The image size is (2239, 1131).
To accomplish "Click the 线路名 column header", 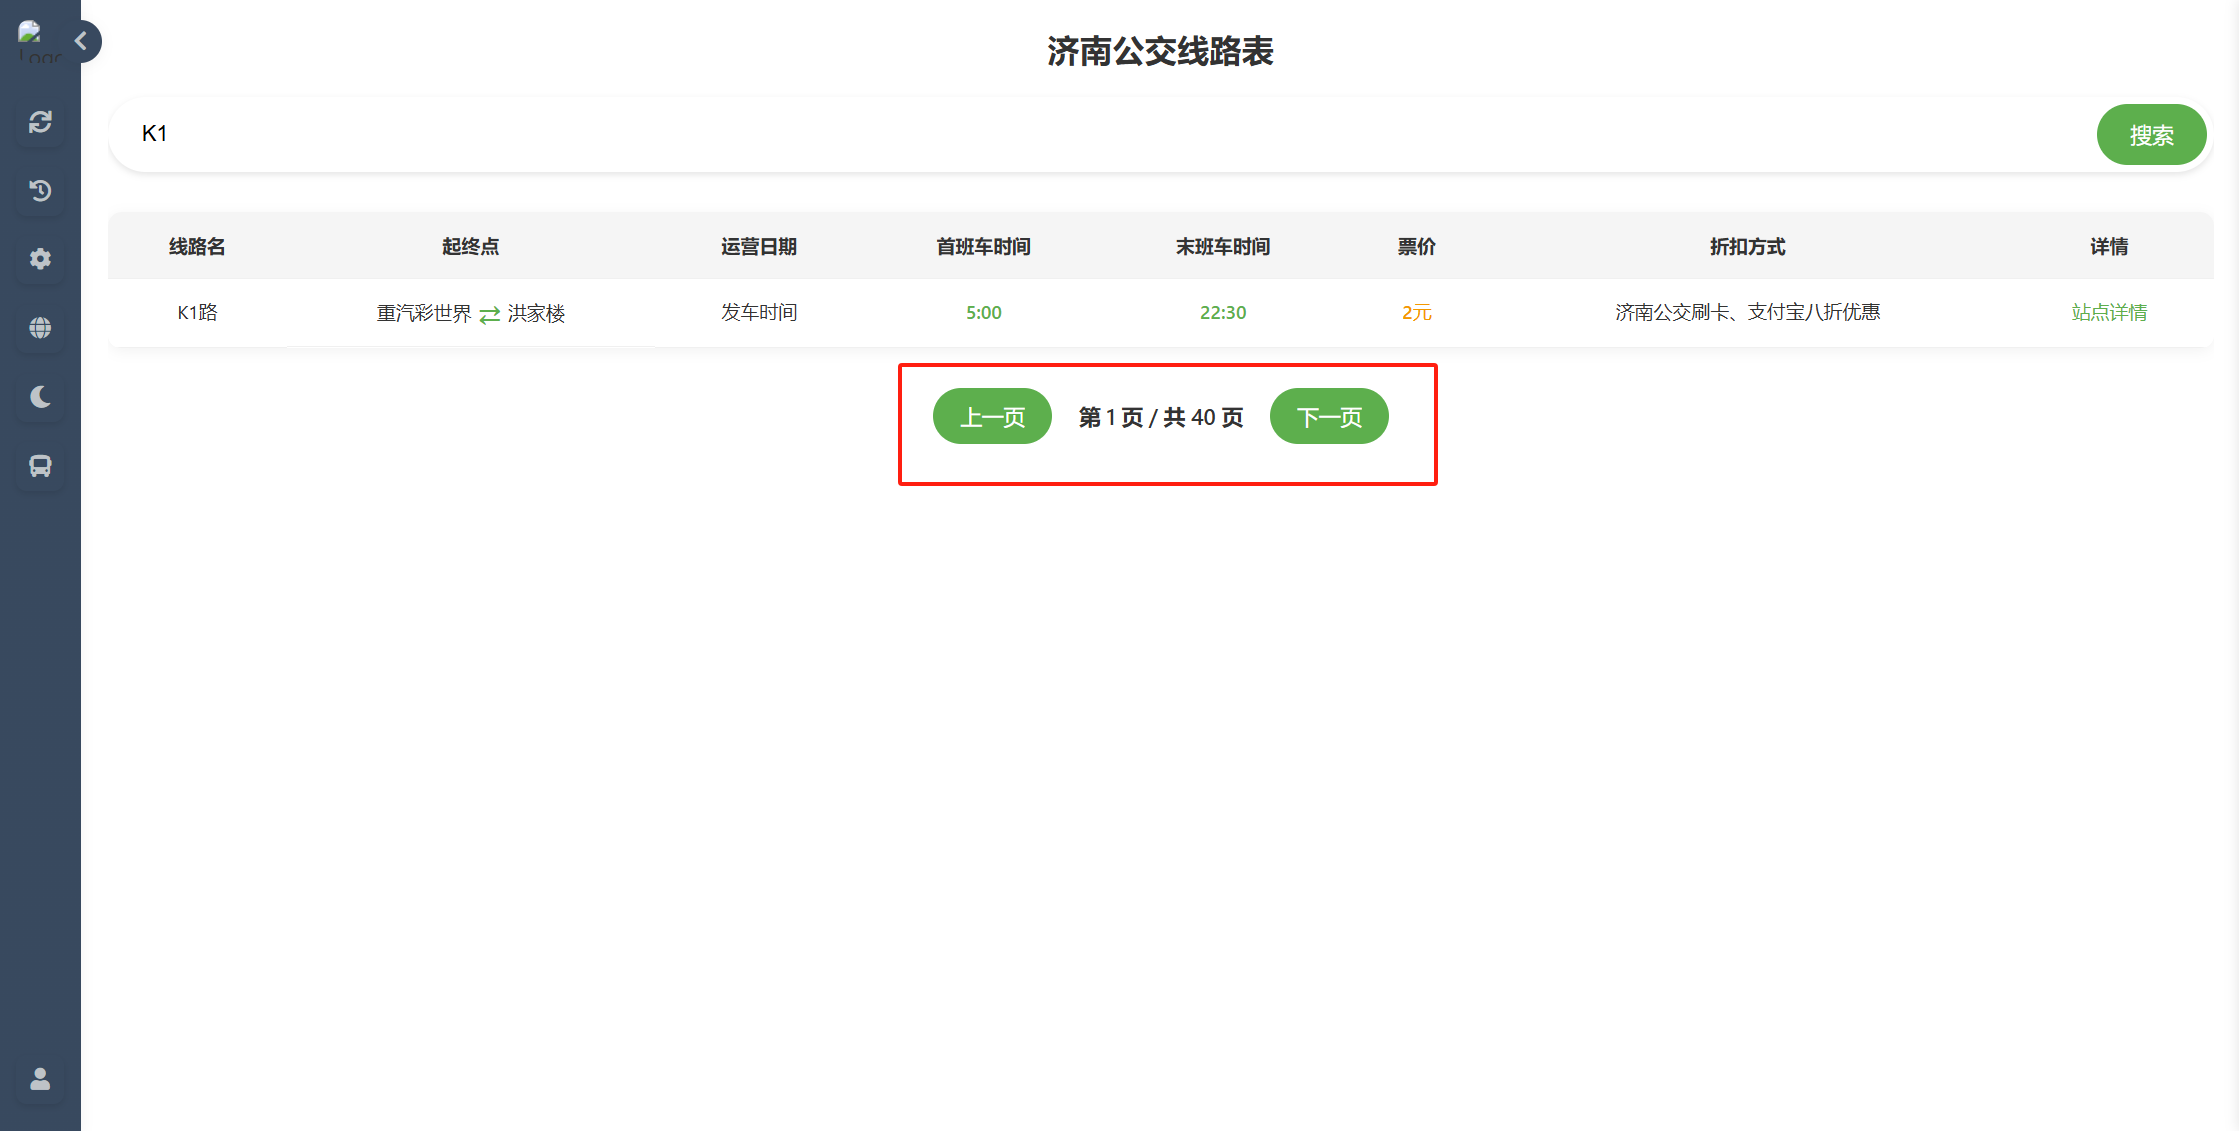I will click(197, 247).
